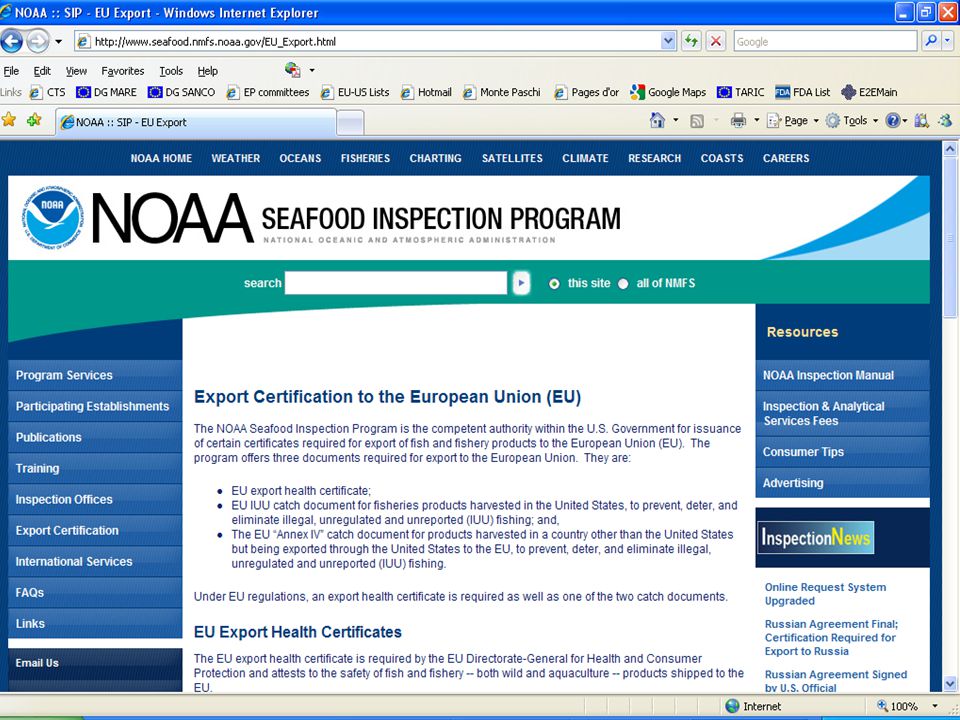Click the vertical scrollbar thumb
The height and width of the screenshot is (720, 960).
click(x=950, y=237)
